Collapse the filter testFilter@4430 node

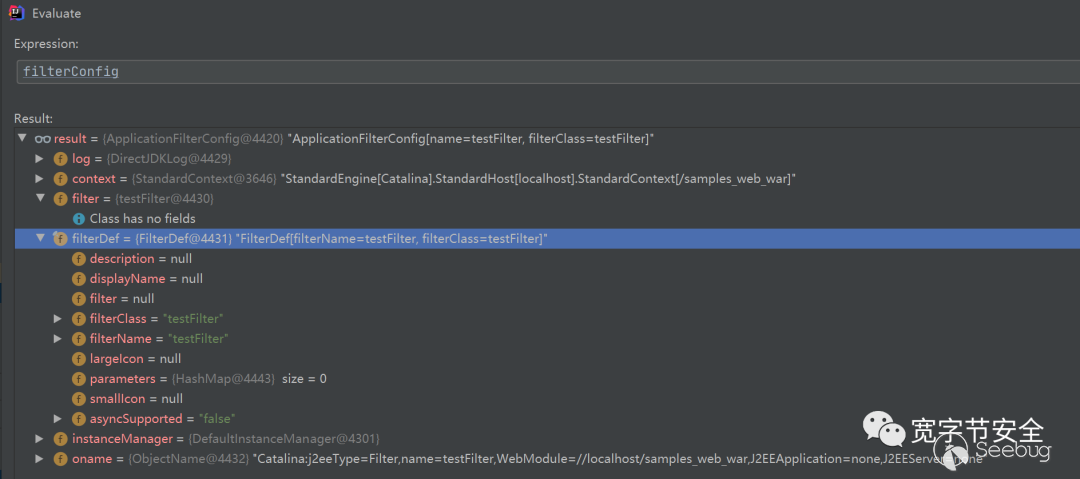(41, 198)
